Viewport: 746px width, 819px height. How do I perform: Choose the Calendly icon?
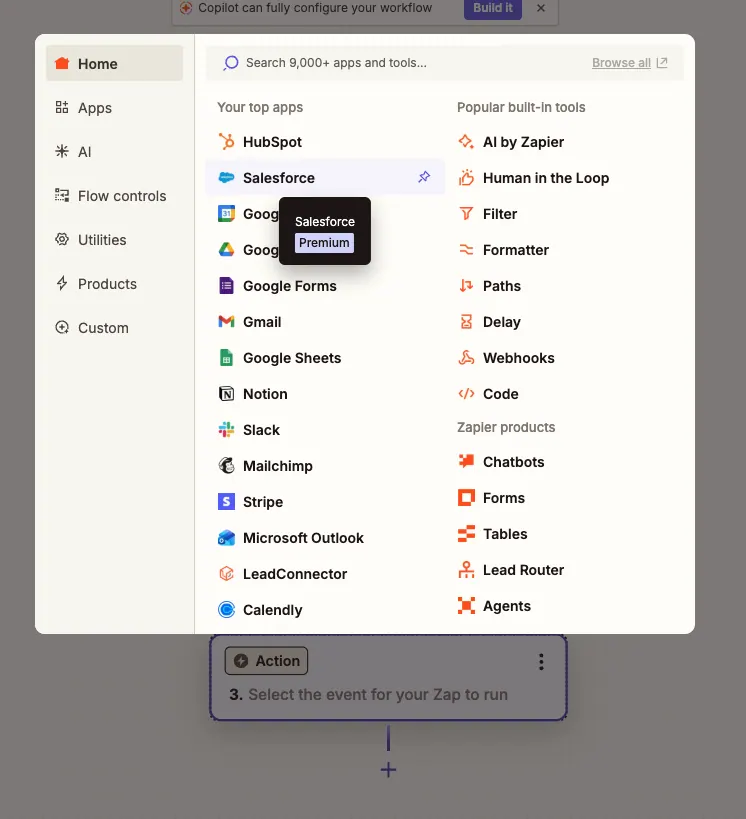226,610
